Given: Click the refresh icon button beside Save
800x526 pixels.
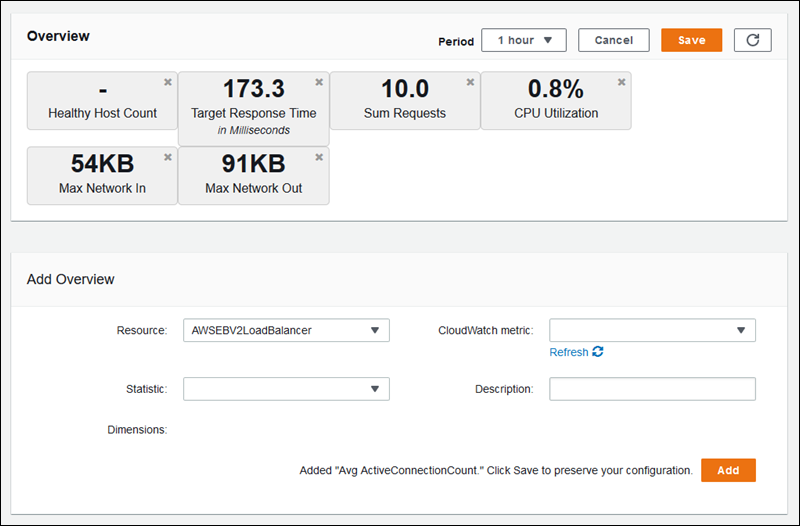Looking at the screenshot, I should 752,40.
